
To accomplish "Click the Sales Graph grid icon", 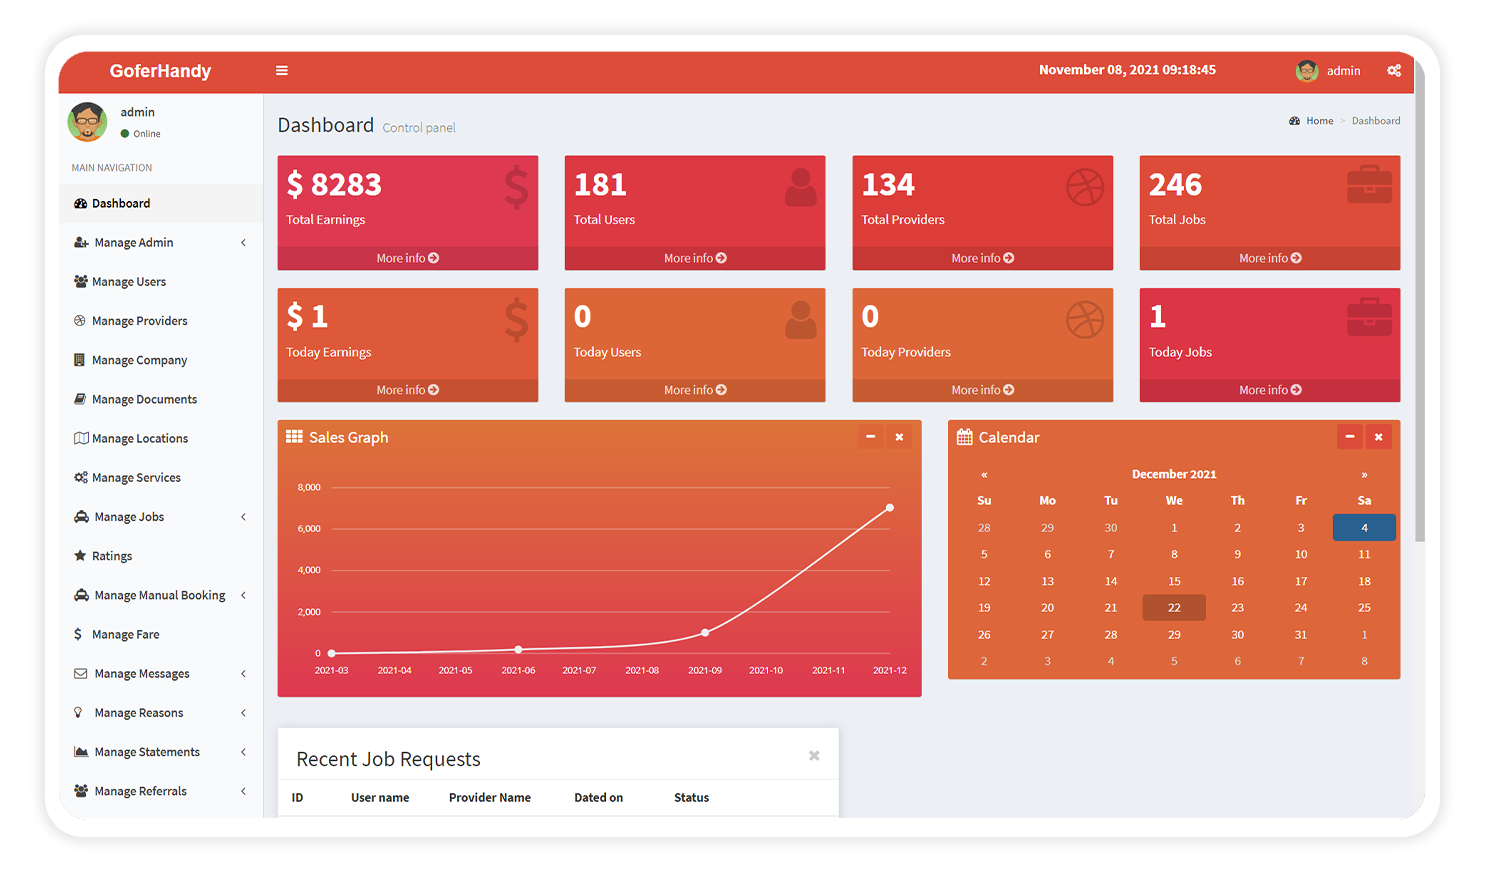I will pos(294,437).
